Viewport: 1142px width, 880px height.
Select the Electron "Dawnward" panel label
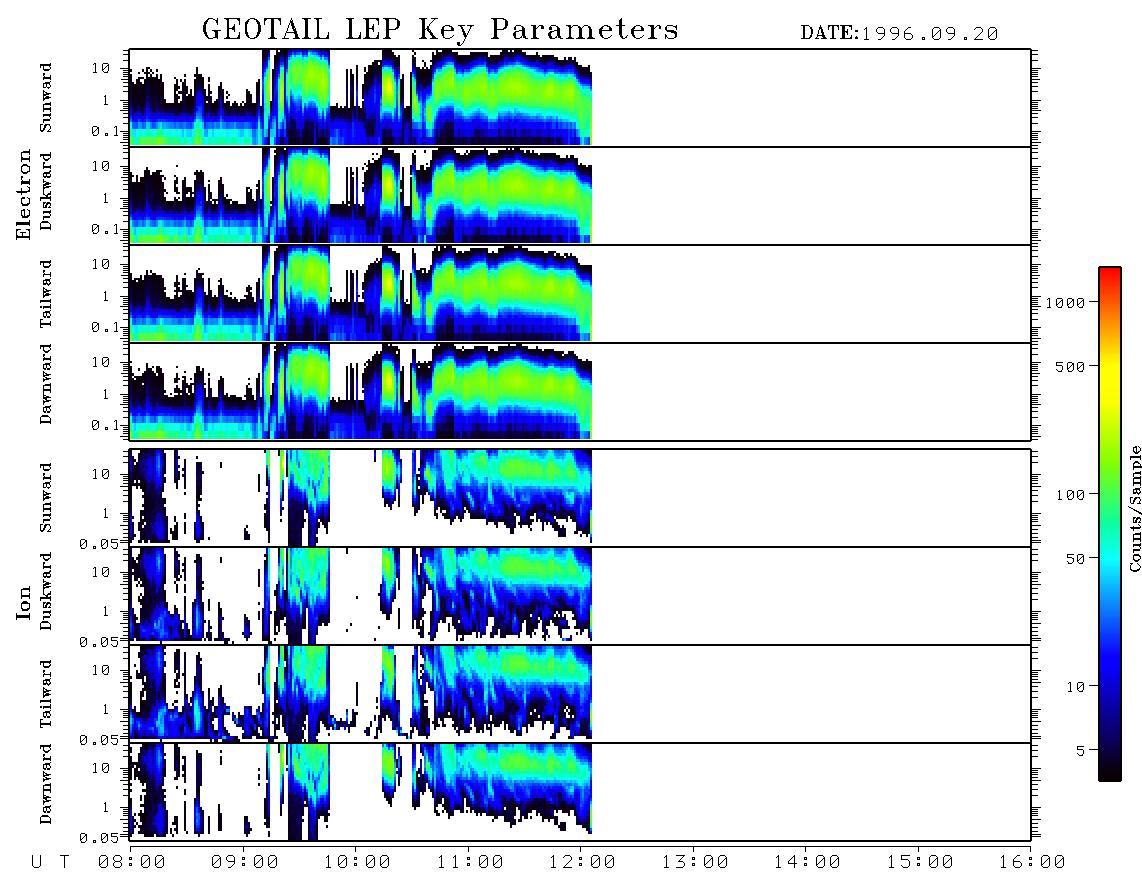(x=46, y=385)
